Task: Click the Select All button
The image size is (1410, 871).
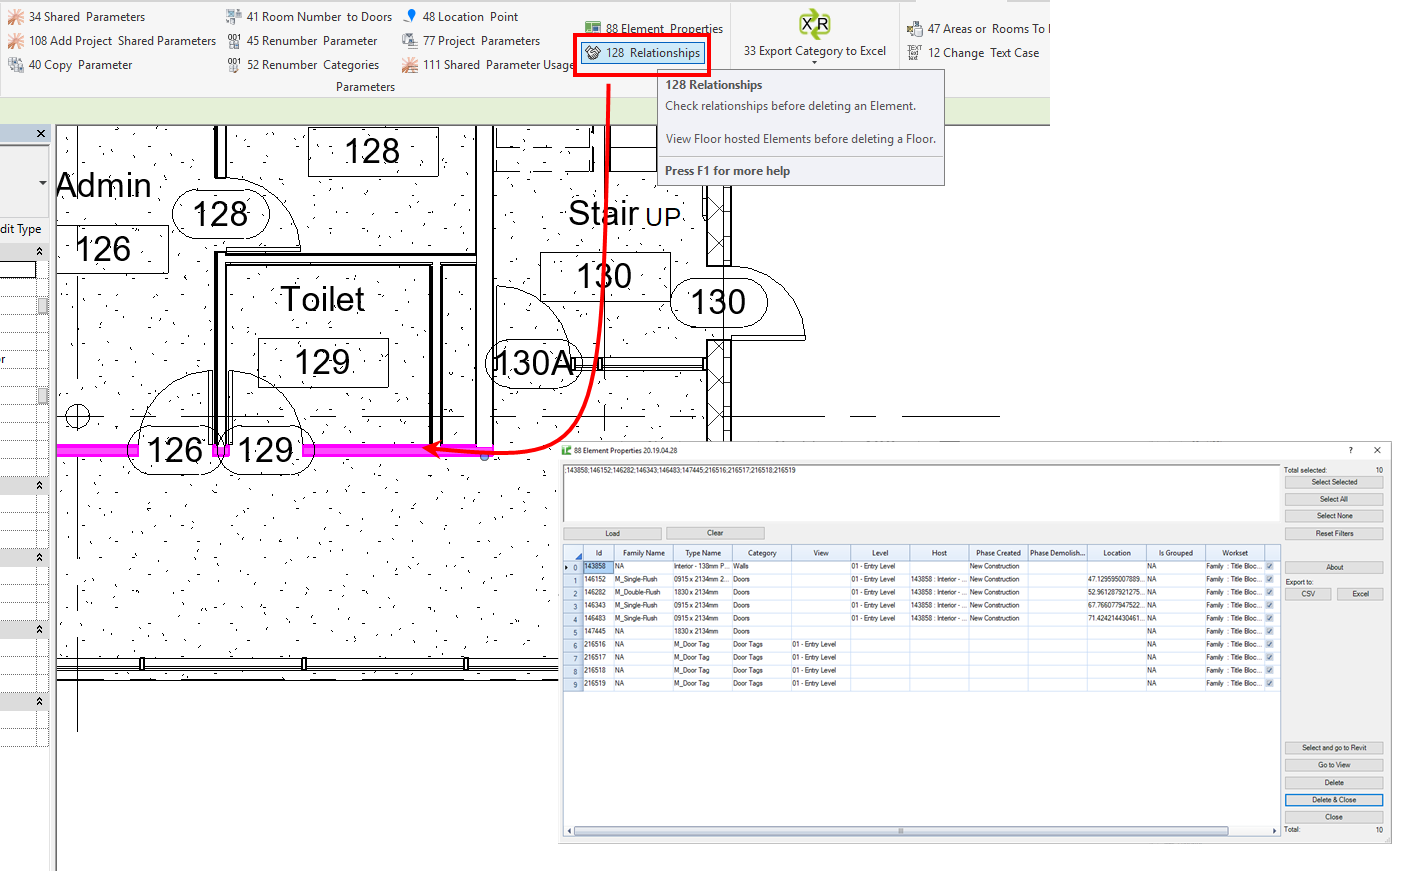Action: pos(1332,498)
